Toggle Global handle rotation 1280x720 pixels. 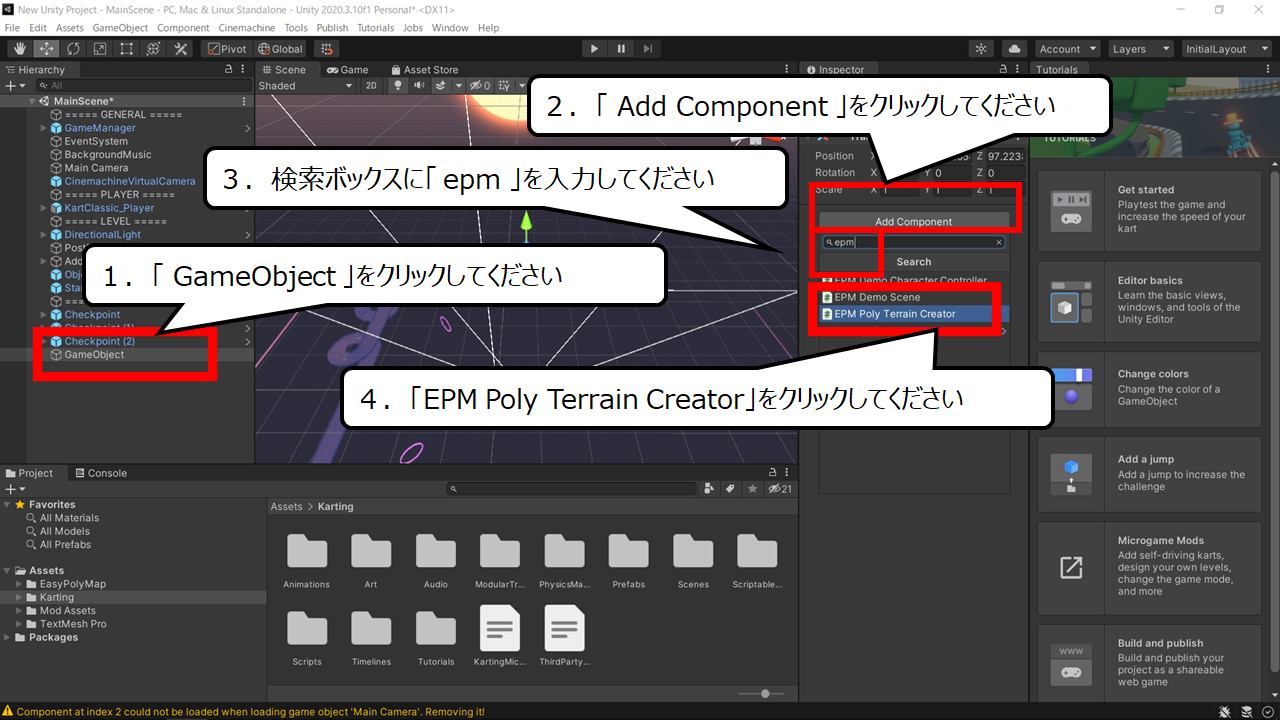(280, 48)
